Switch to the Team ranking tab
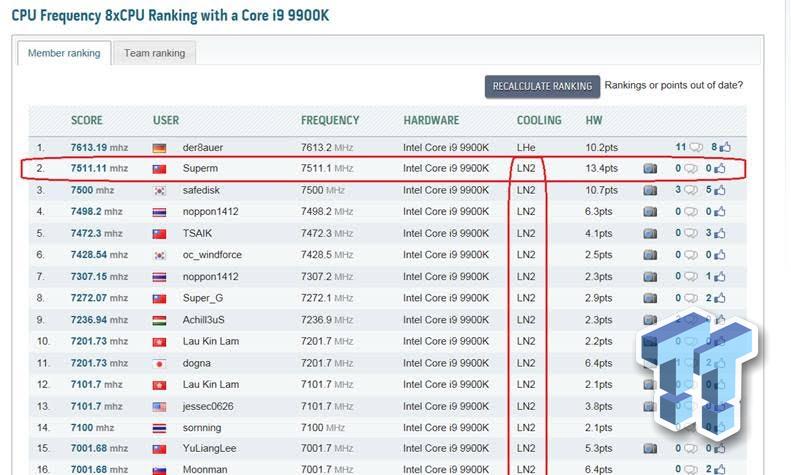 coord(154,53)
